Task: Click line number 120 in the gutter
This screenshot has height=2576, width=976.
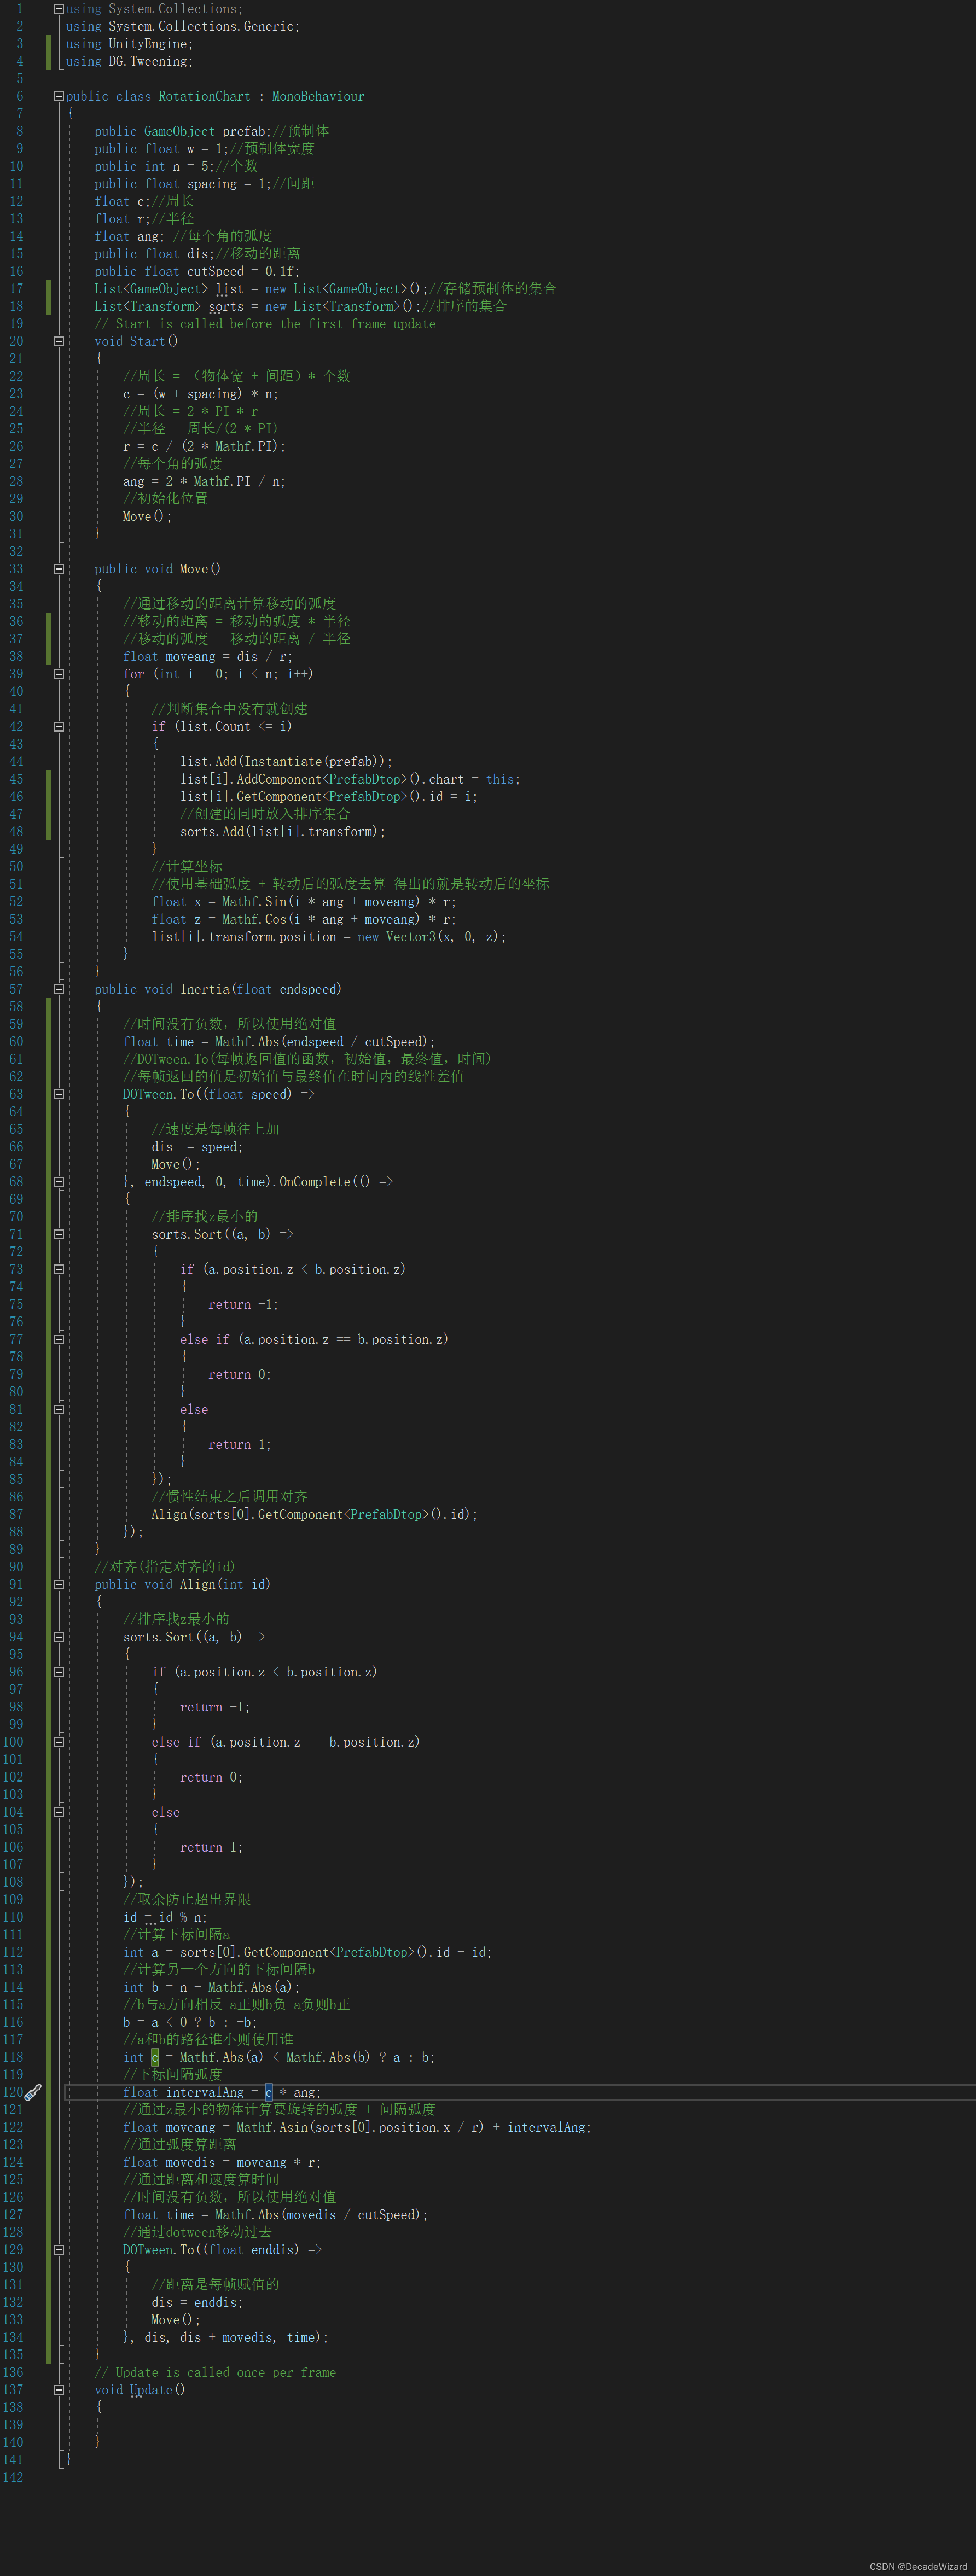Action: tap(12, 2092)
